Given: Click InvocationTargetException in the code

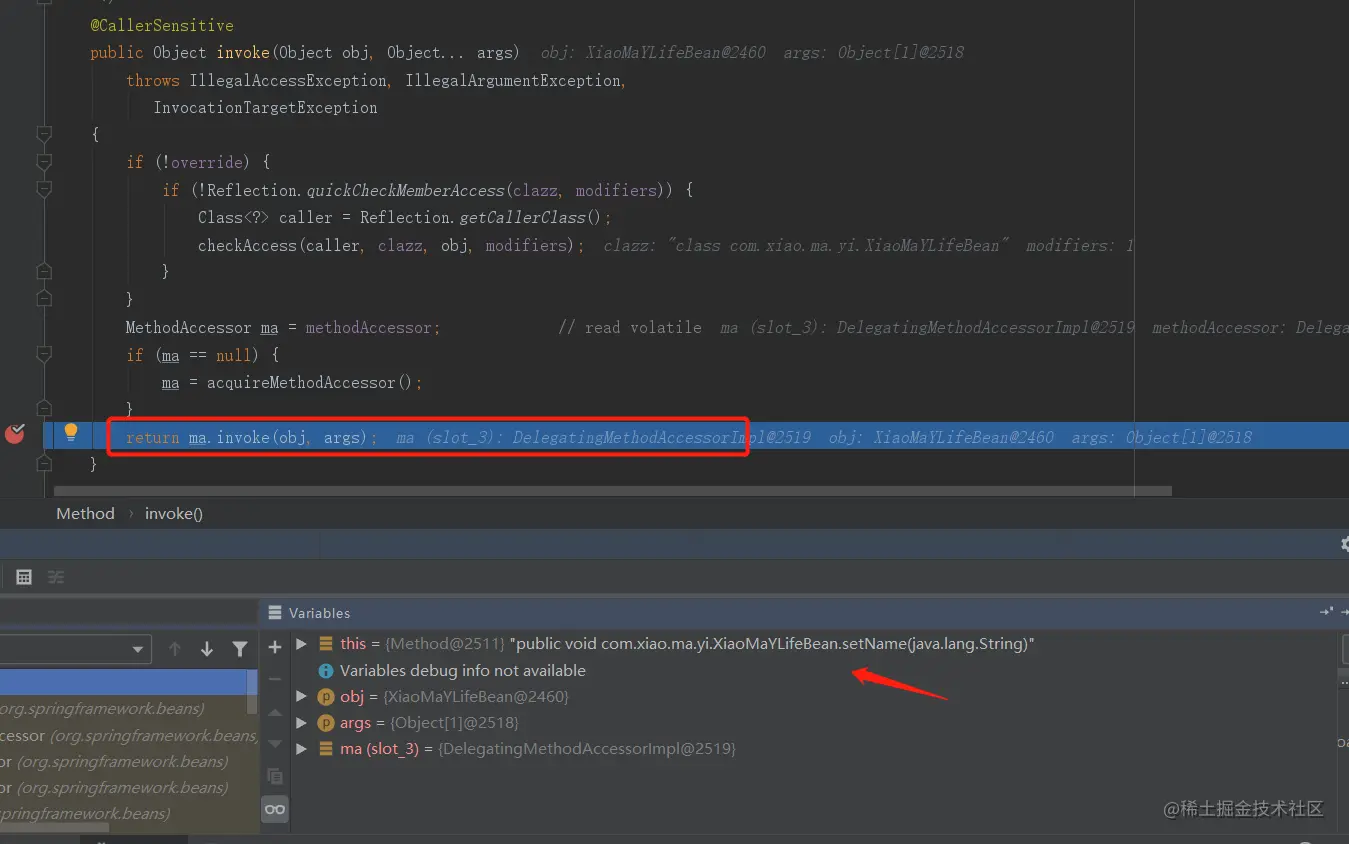Looking at the screenshot, I should [x=265, y=107].
